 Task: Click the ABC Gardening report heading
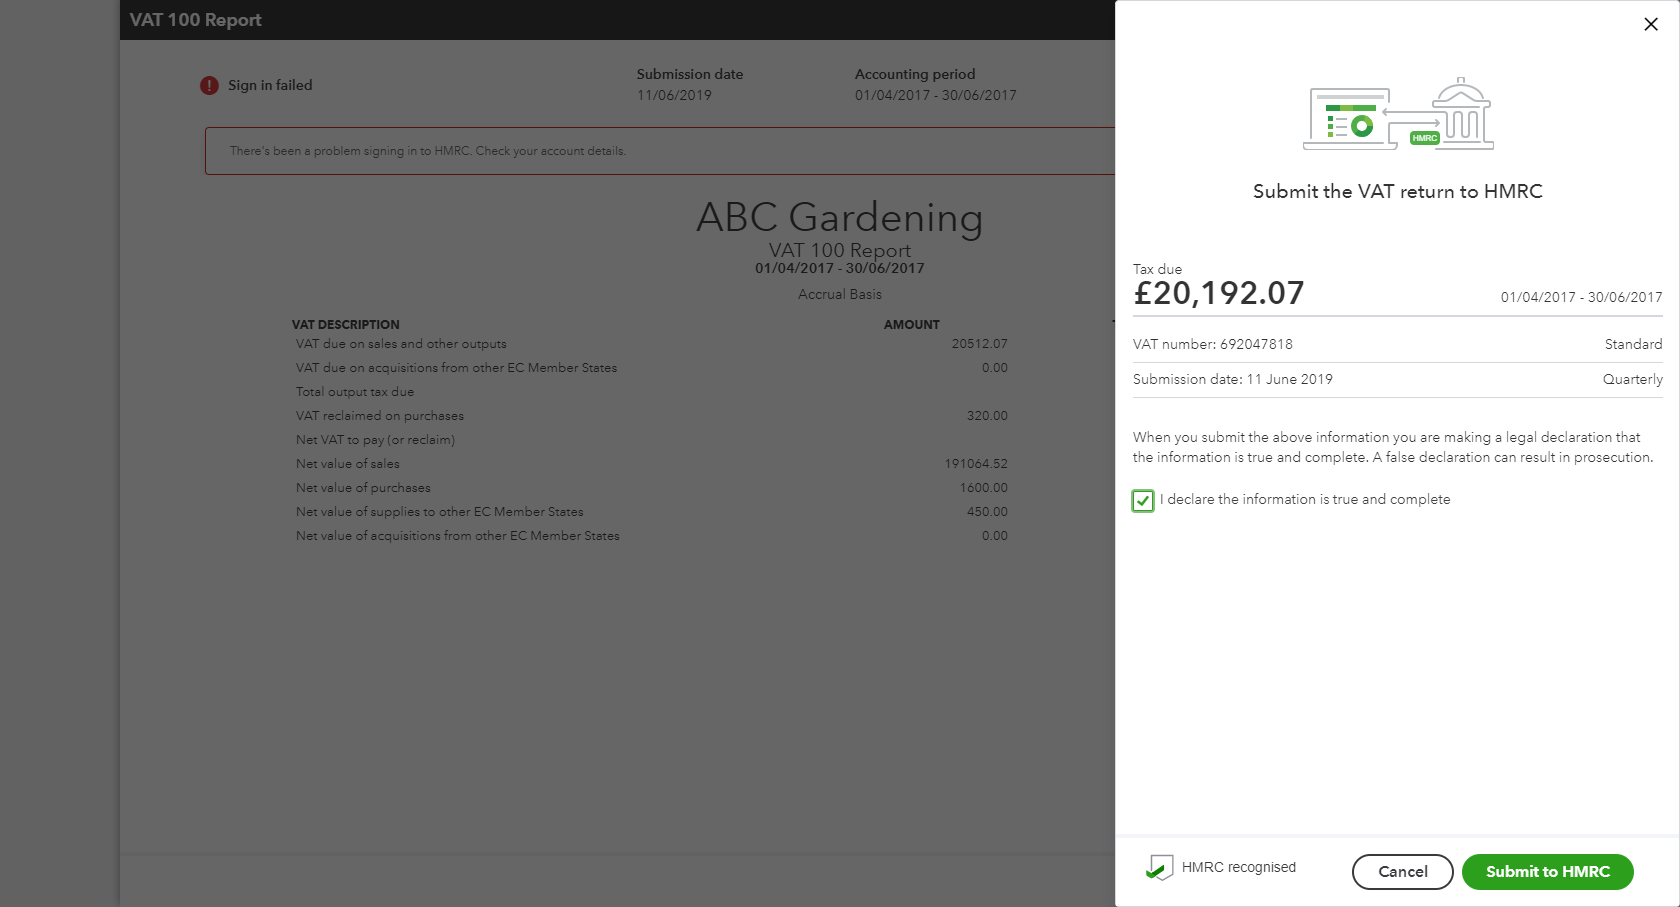pyautogui.click(x=840, y=217)
